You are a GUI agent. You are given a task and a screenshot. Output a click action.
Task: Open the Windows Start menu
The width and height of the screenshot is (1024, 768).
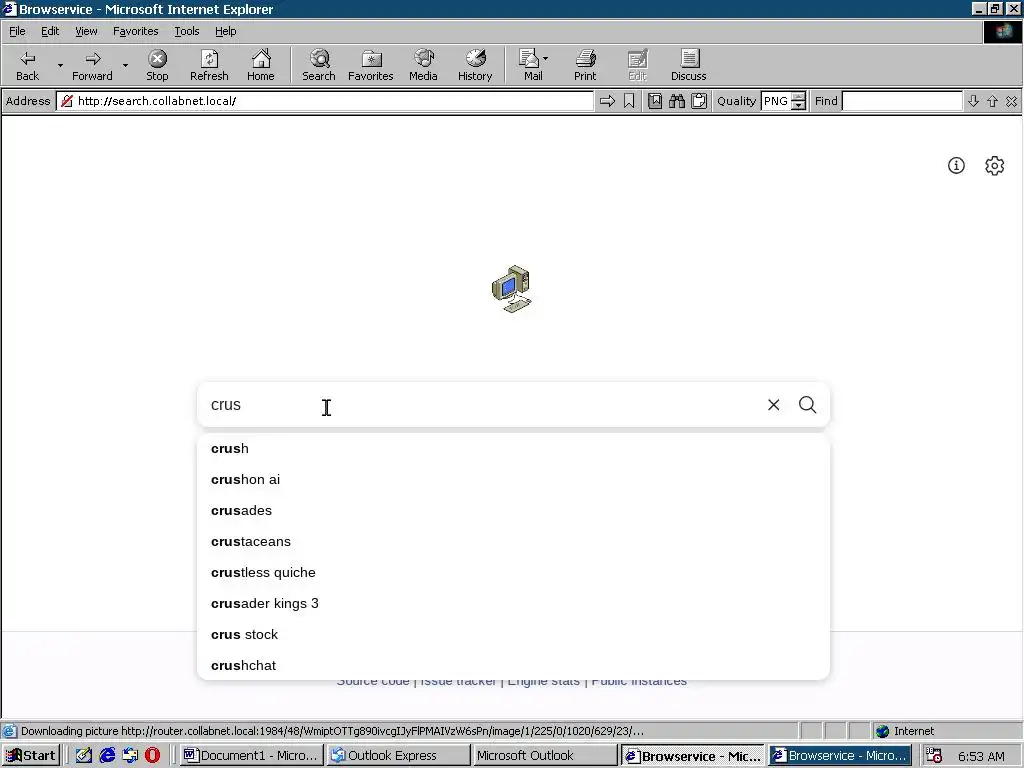[31, 756]
